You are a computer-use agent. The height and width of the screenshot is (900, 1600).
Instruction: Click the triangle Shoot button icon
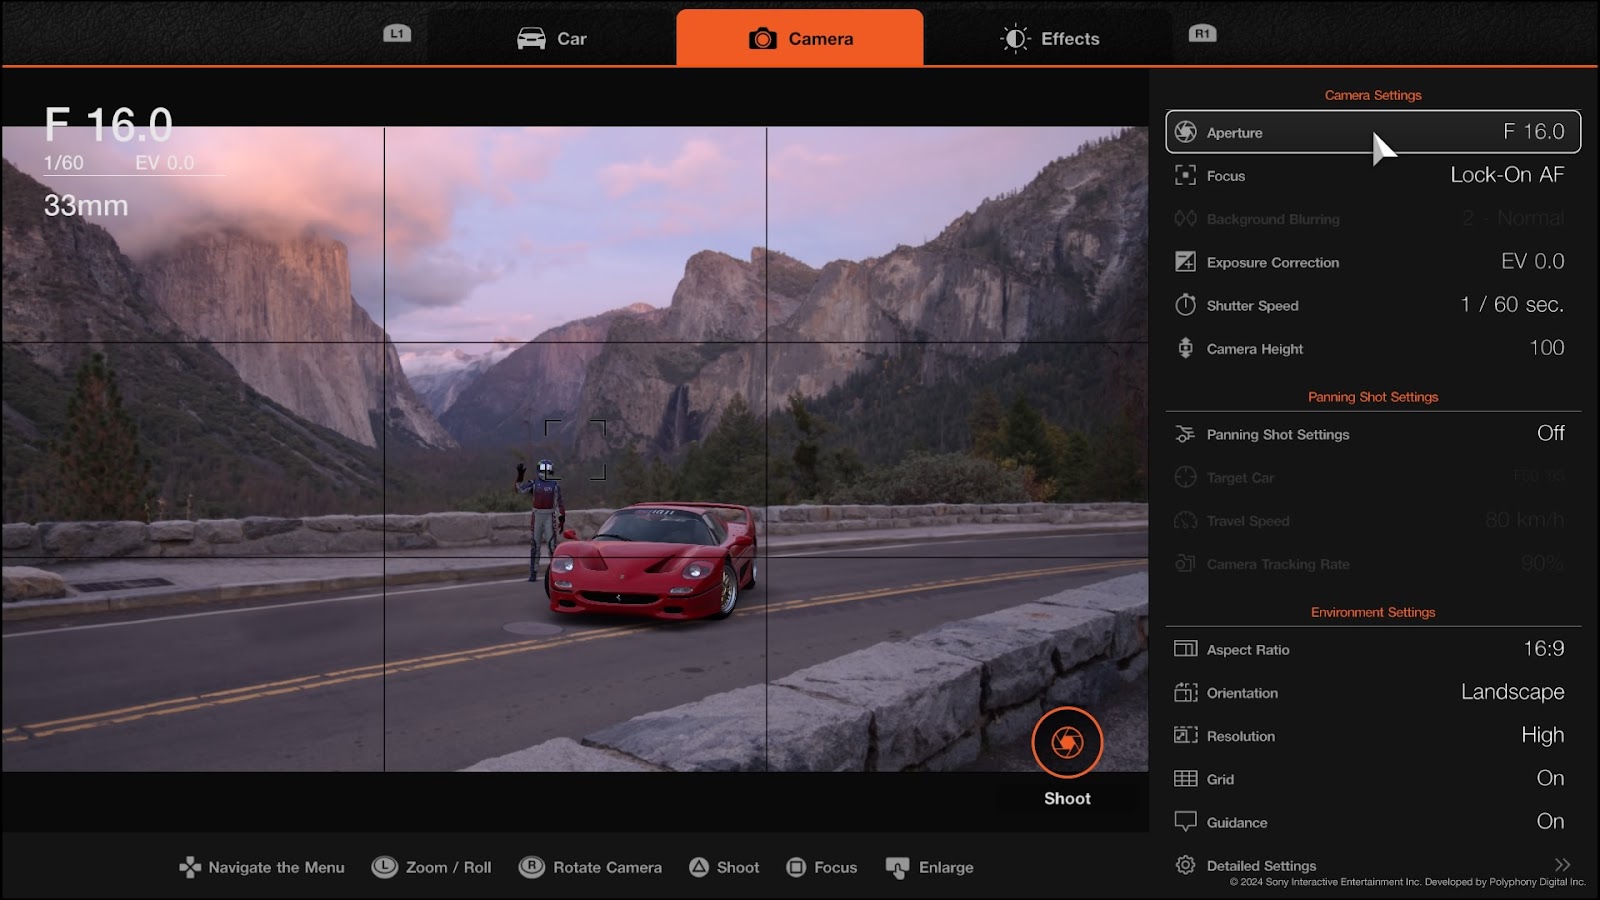pos(699,867)
